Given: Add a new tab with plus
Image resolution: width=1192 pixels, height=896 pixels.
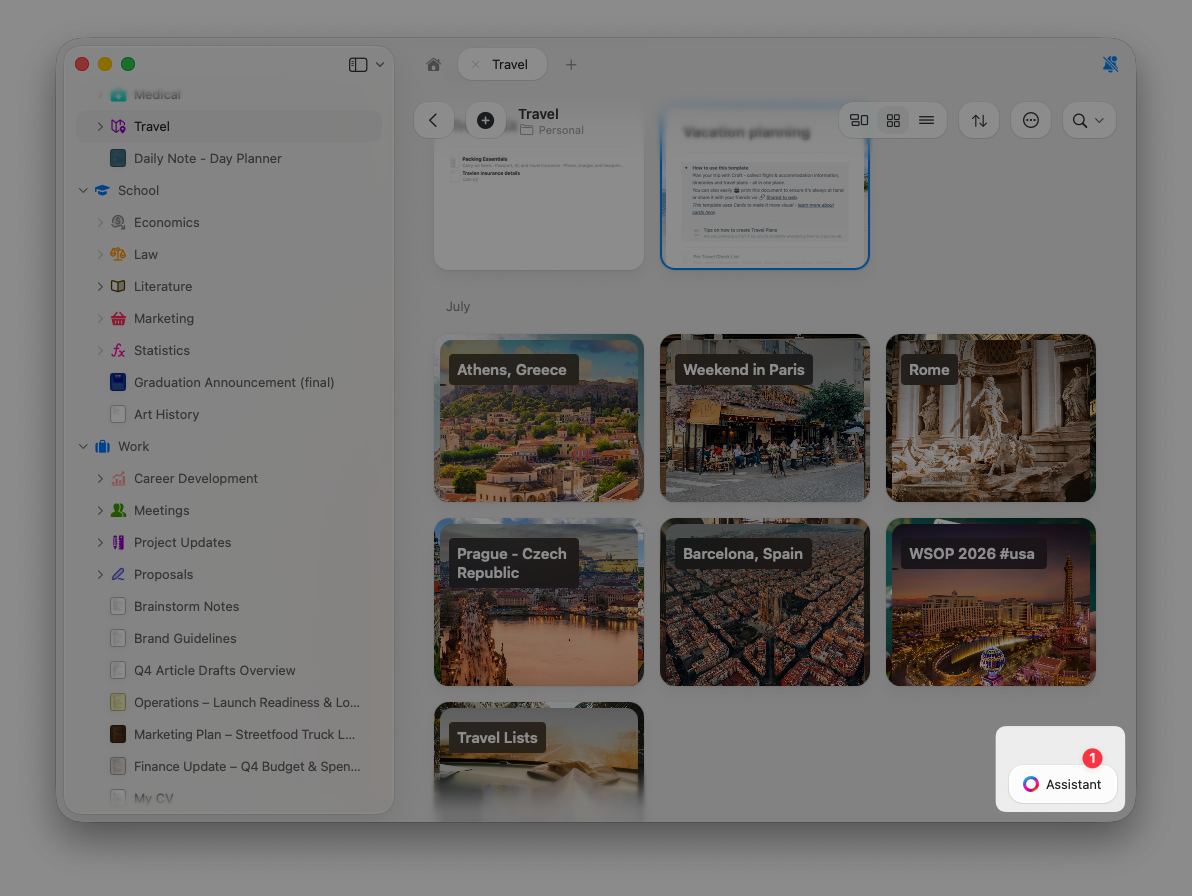Looking at the screenshot, I should (571, 65).
